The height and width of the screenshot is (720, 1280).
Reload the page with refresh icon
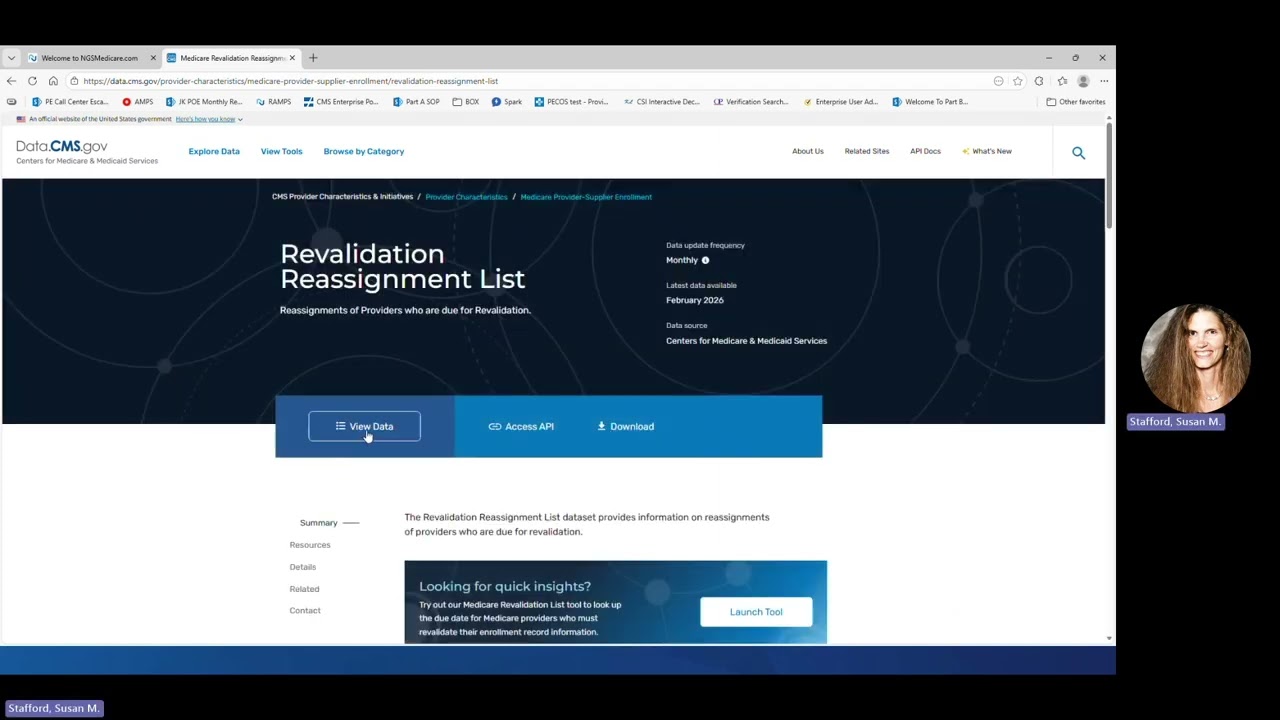[32, 81]
